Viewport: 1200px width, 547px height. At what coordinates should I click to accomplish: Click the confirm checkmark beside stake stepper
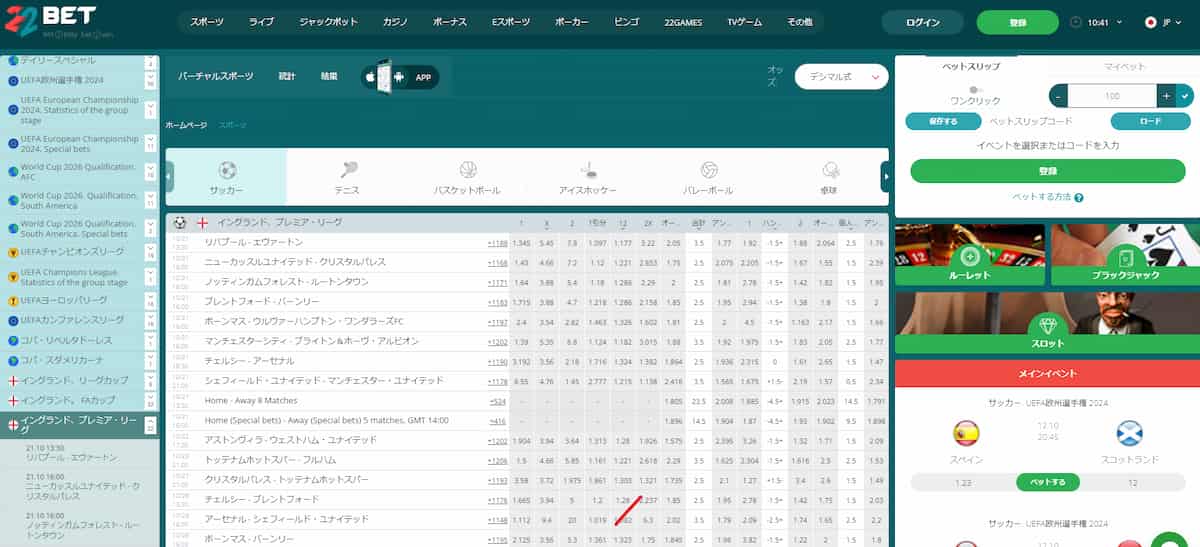coord(1185,96)
